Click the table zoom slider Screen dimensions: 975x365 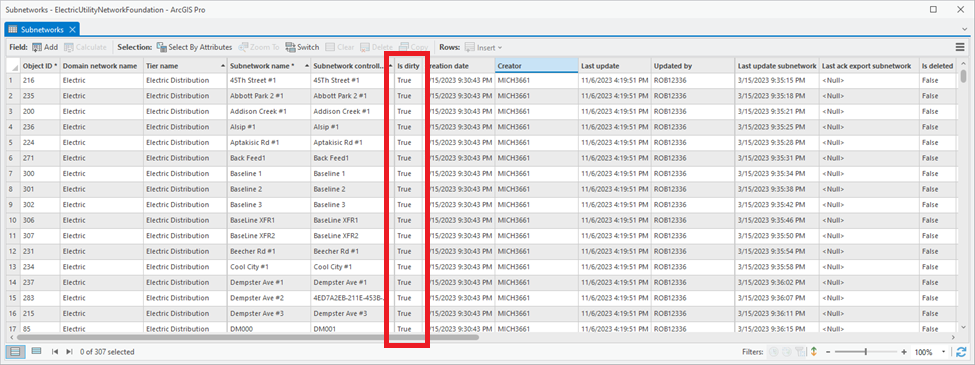pos(866,352)
